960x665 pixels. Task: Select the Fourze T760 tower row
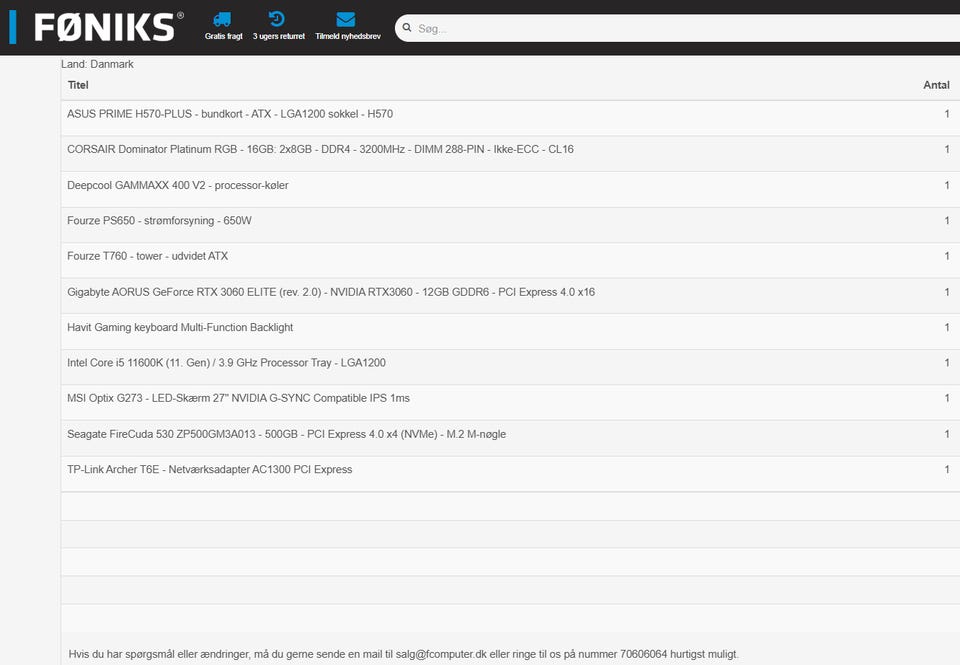tap(510, 260)
